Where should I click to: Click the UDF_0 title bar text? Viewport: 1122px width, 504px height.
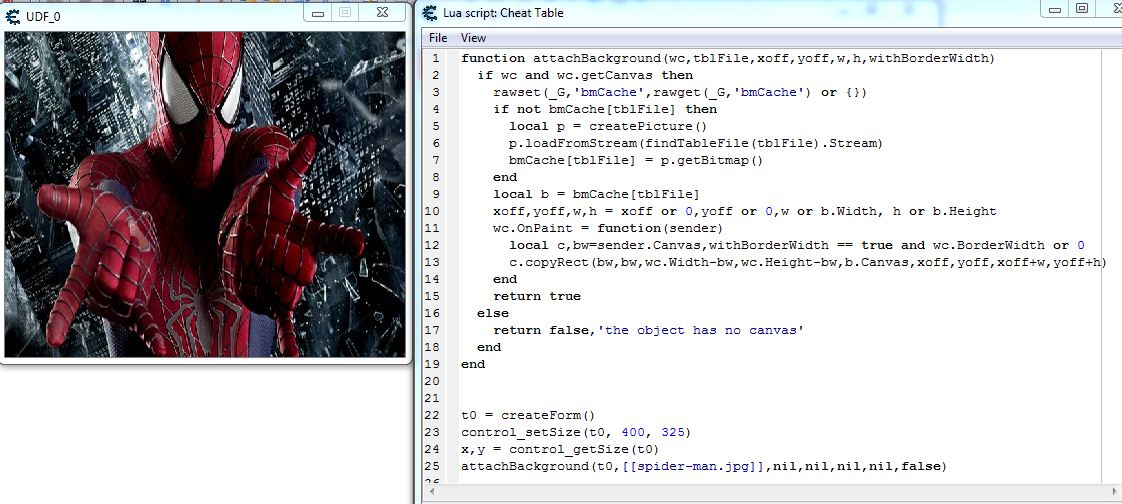[43, 15]
